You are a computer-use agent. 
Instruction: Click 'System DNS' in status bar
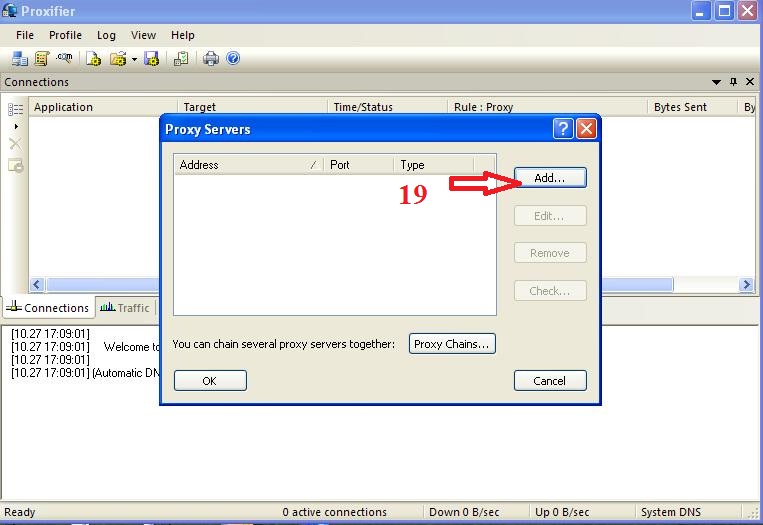click(671, 512)
